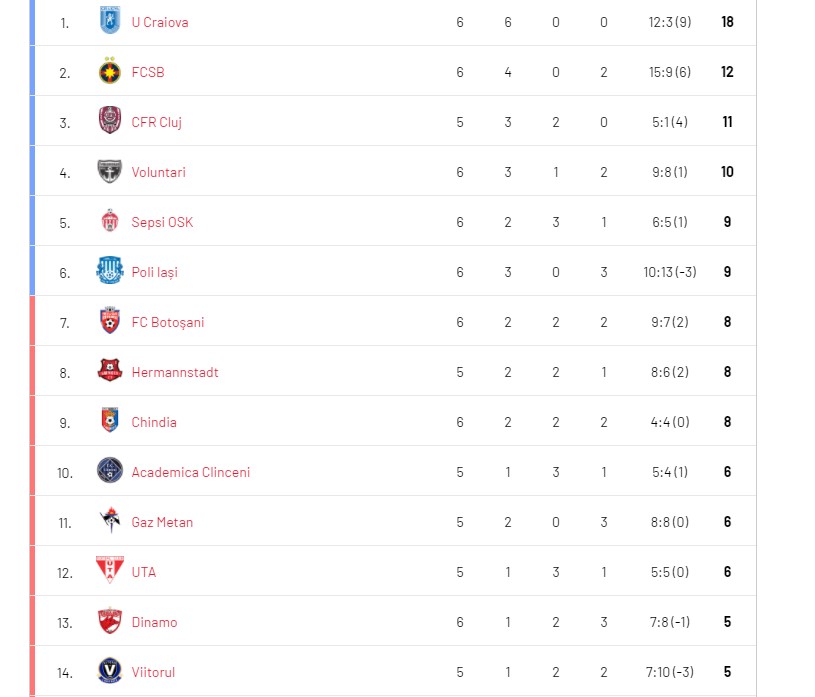The width and height of the screenshot is (815, 697).
Task: Click the Voluntari team badge
Action: [x=109, y=172]
